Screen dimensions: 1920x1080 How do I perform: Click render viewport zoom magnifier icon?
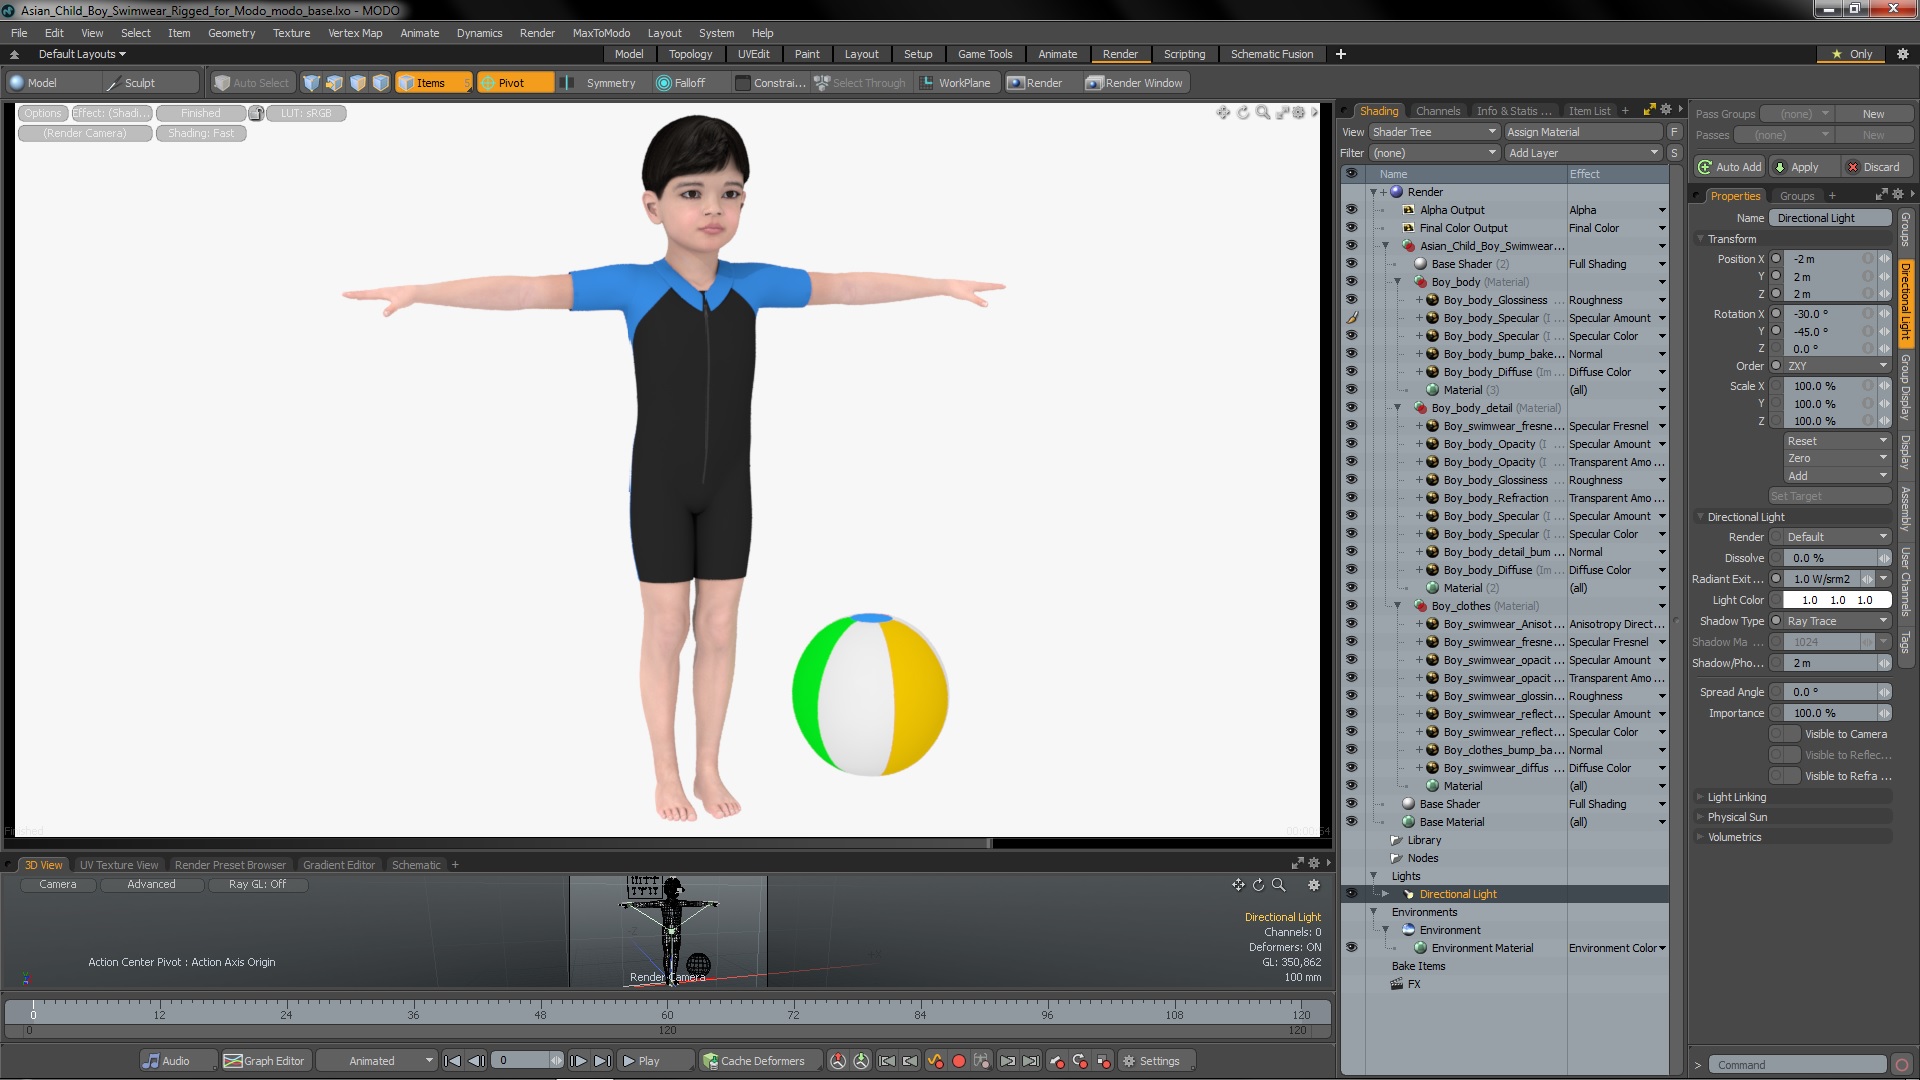click(1263, 113)
